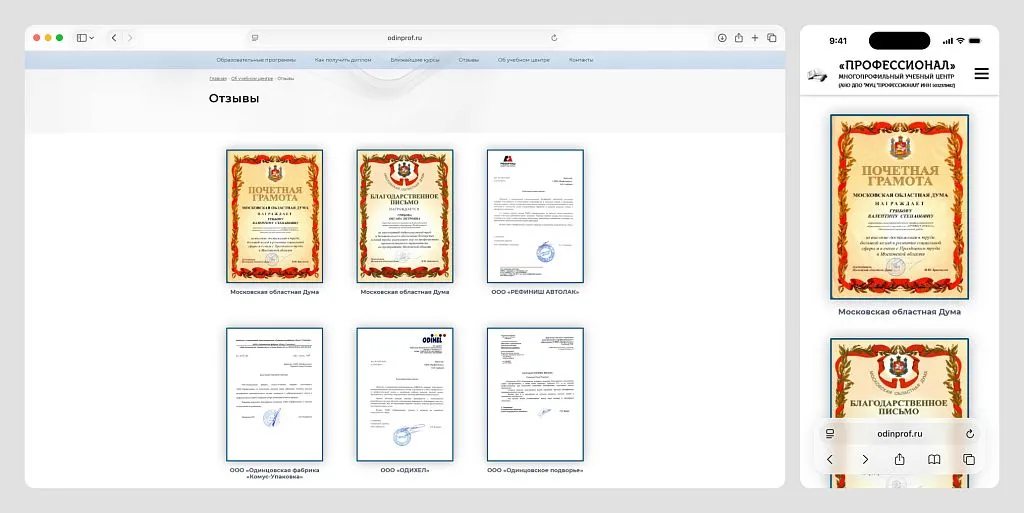Open the Ближайшие курсы menu item
The height and width of the screenshot is (513, 1024).
click(x=415, y=60)
